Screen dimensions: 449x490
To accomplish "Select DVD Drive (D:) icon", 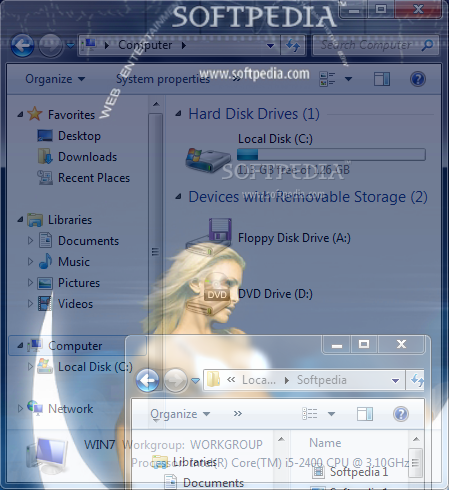I will 208,293.
